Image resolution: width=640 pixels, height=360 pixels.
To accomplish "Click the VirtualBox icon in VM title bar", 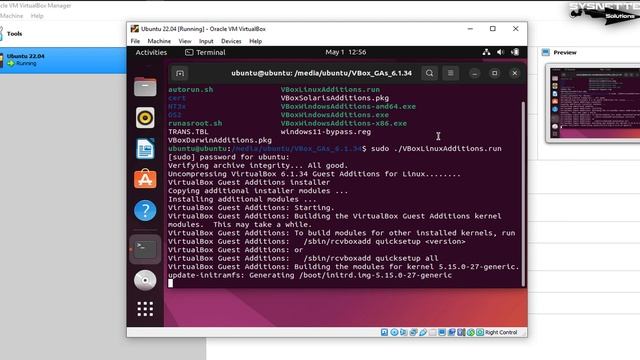I will pyautogui.click(x=134, y=29).
